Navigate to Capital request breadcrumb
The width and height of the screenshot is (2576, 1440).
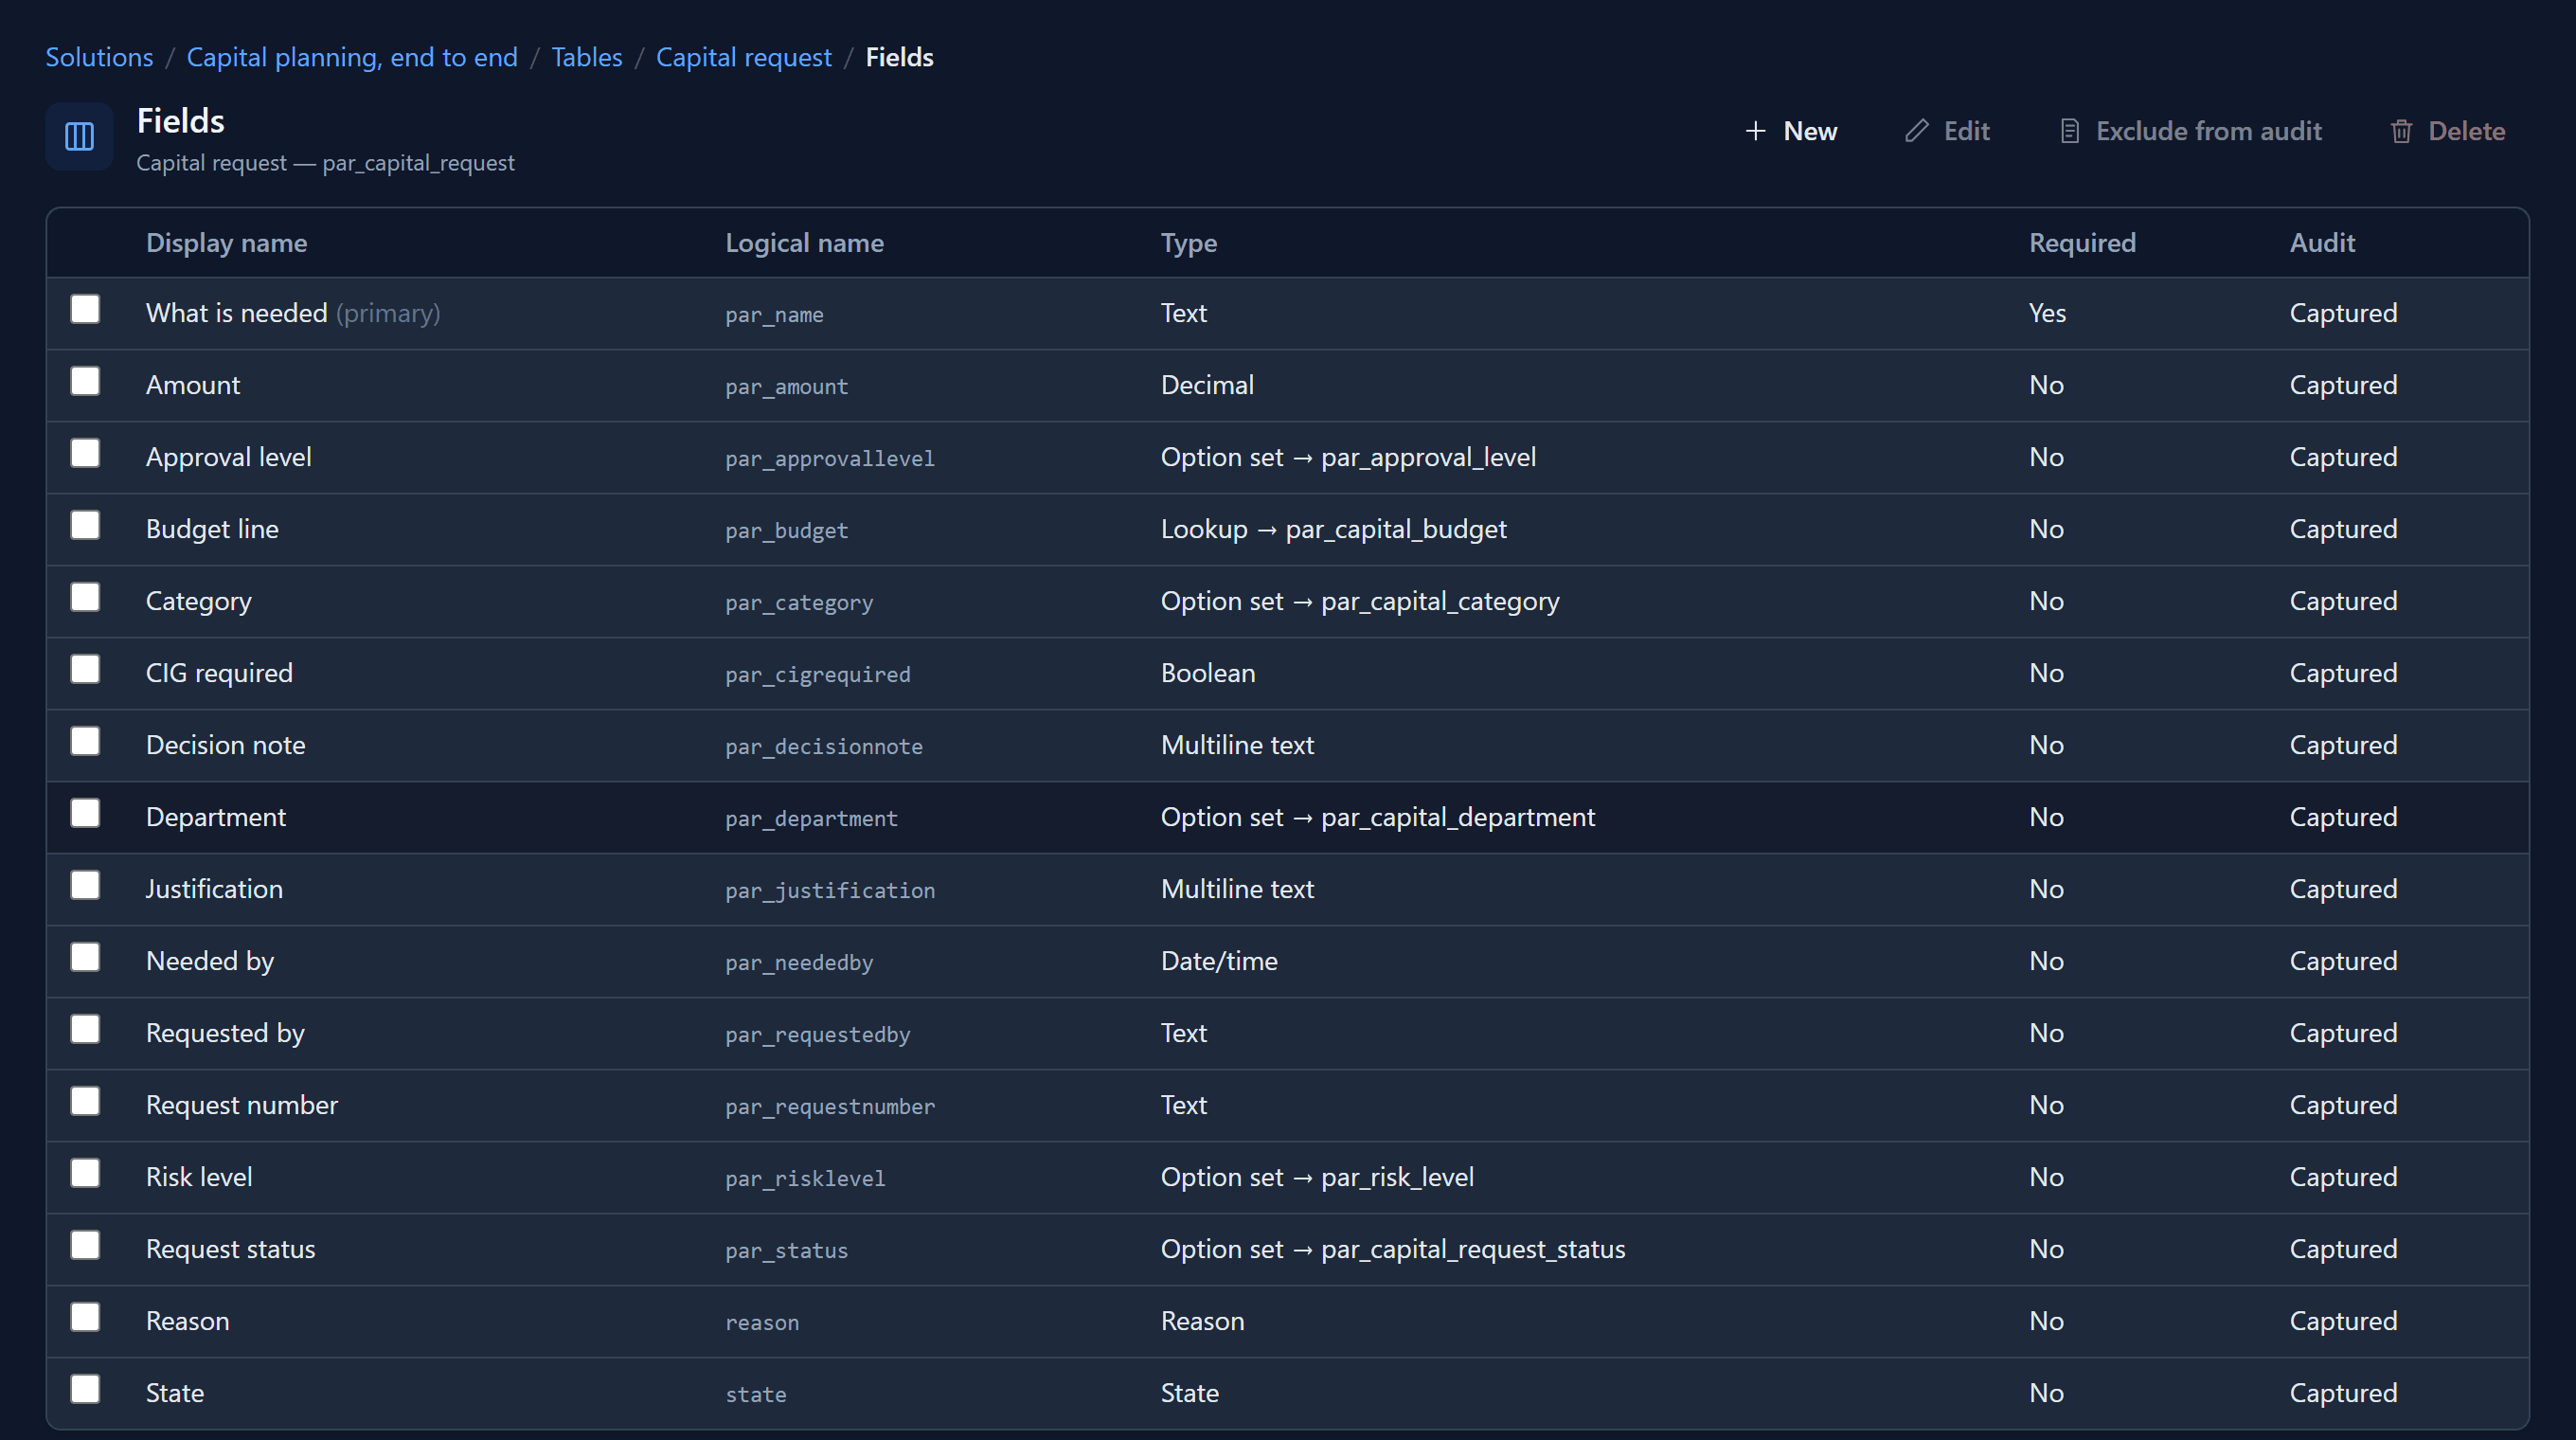coord(744,57)
